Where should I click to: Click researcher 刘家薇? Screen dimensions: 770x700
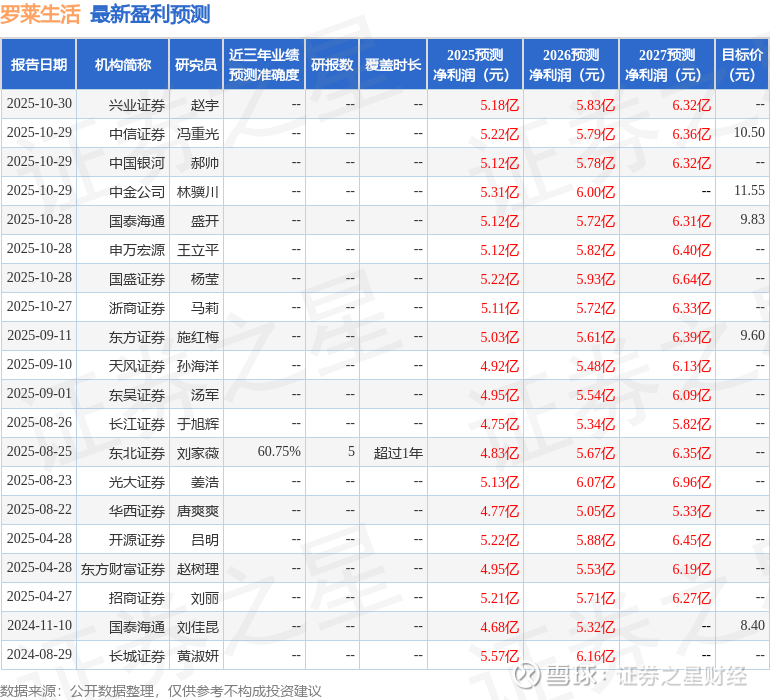[198, 453]
